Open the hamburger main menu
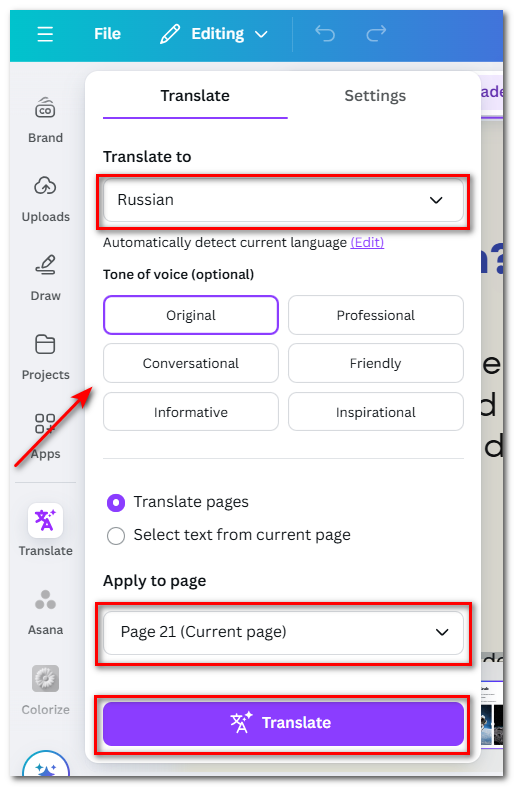The width and height of the screenshot is (514, 787). [x=45, y=34]
